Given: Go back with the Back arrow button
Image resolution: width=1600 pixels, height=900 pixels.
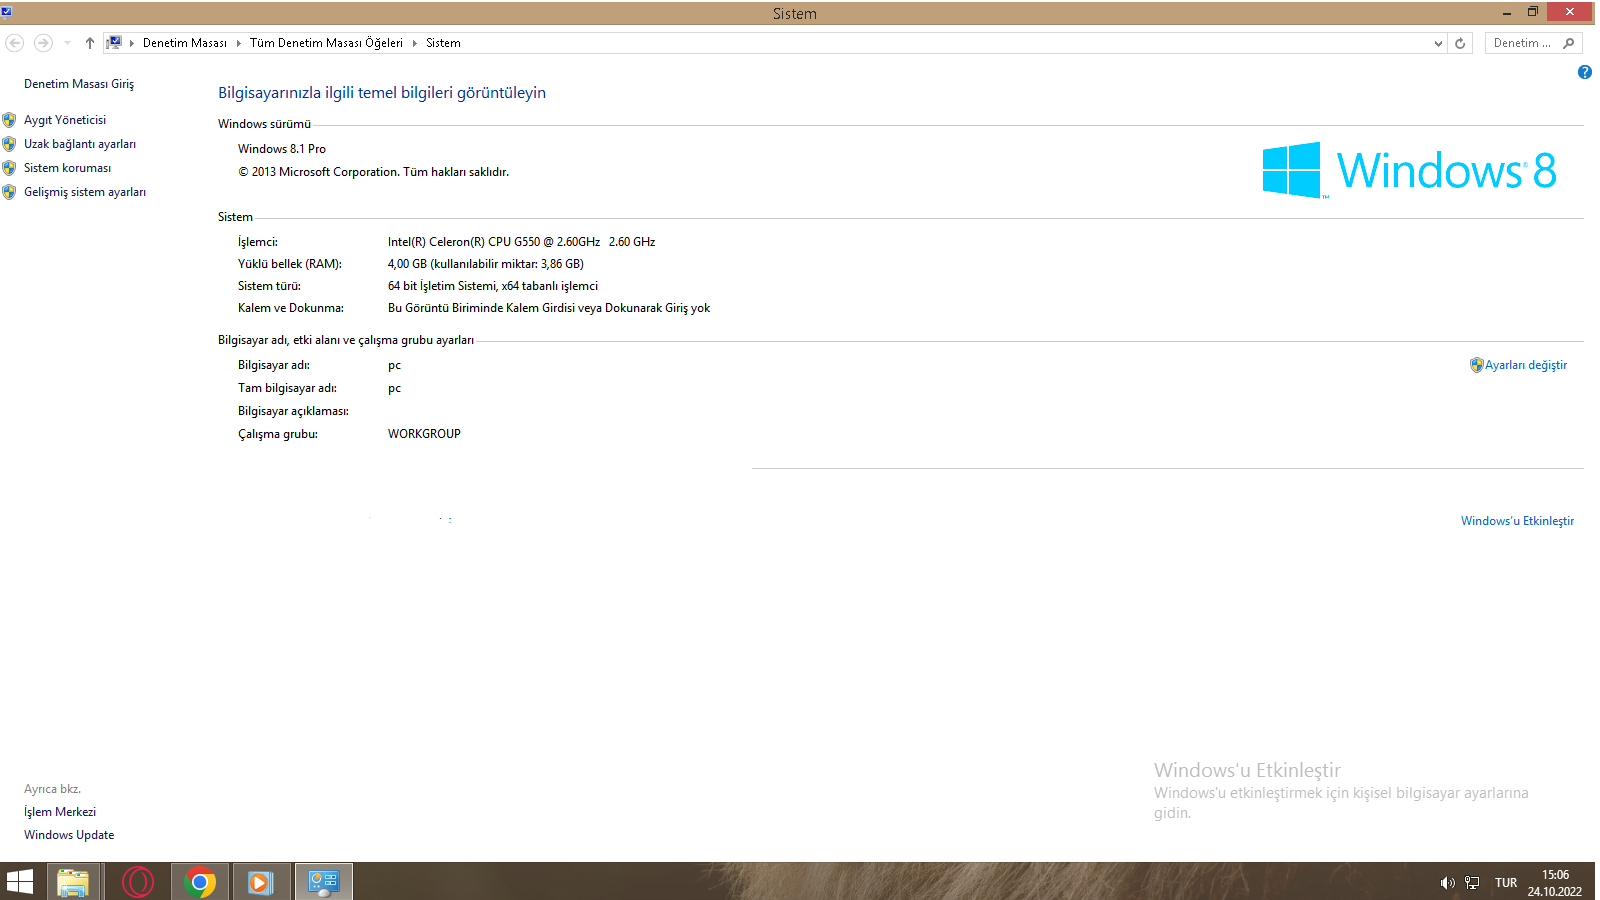Looking at the screenshot, I should click(15, 43).
